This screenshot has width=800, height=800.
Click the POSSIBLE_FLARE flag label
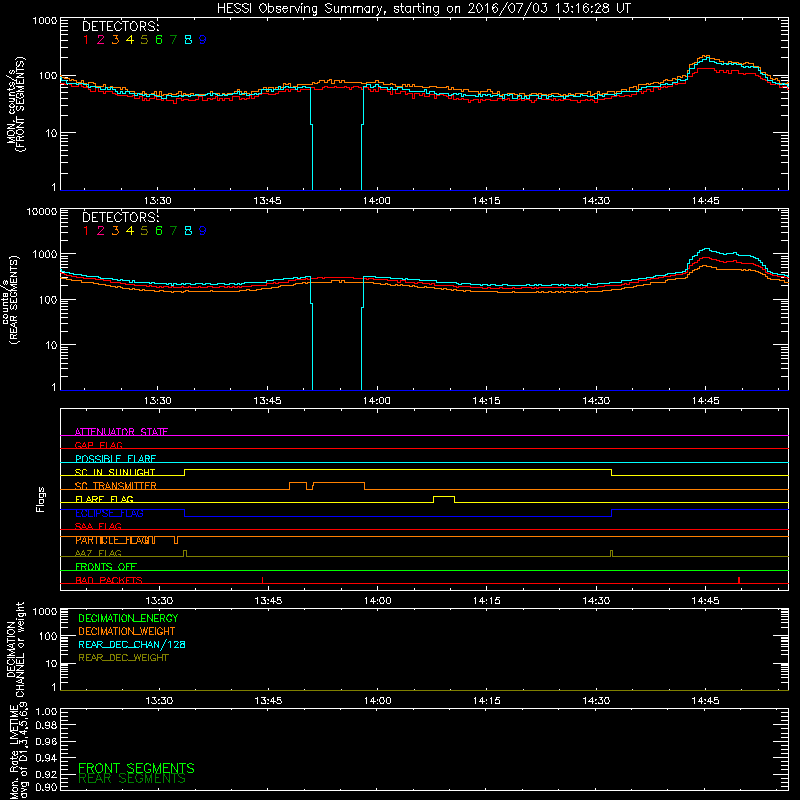(115, 459)
